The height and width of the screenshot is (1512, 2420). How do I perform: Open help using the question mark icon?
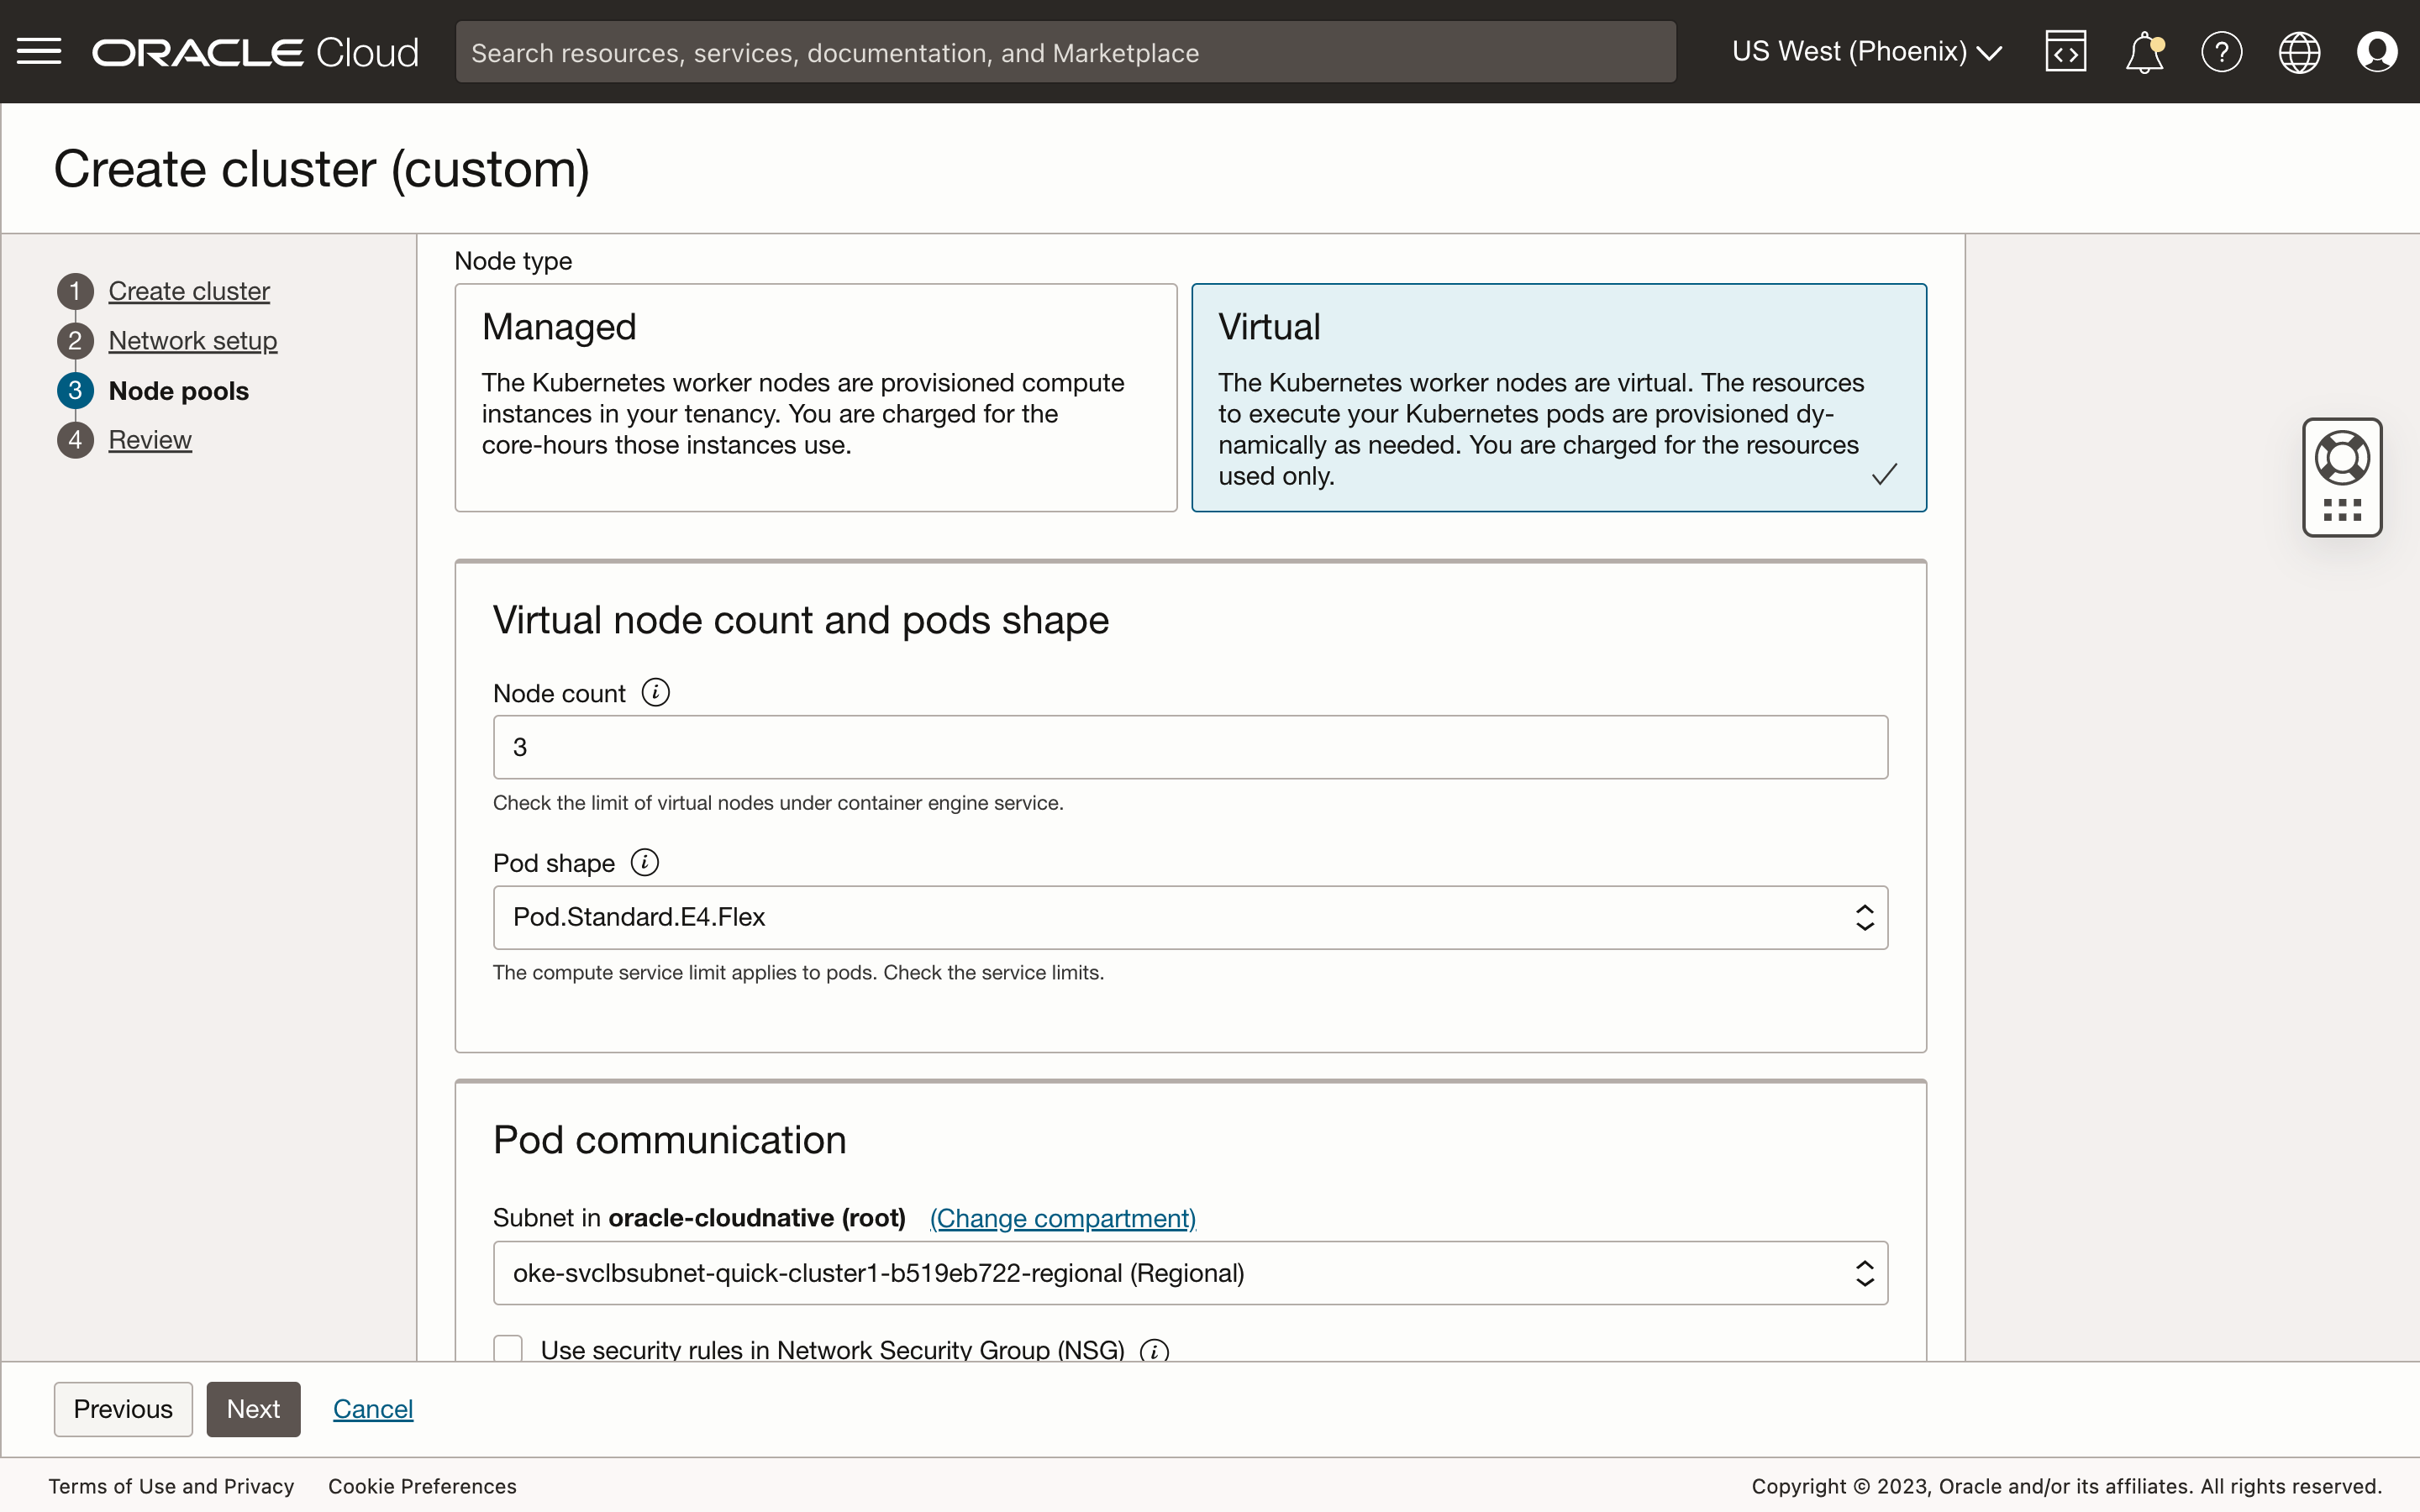point(2221,51)
